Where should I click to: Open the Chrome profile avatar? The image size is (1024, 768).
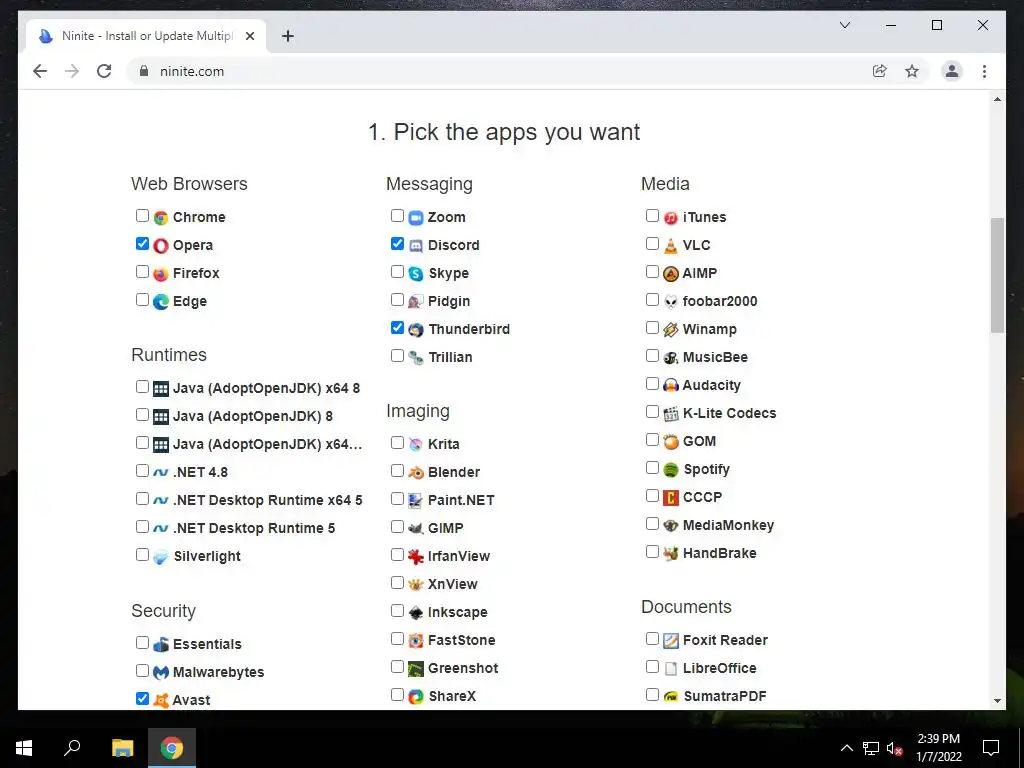952,71
